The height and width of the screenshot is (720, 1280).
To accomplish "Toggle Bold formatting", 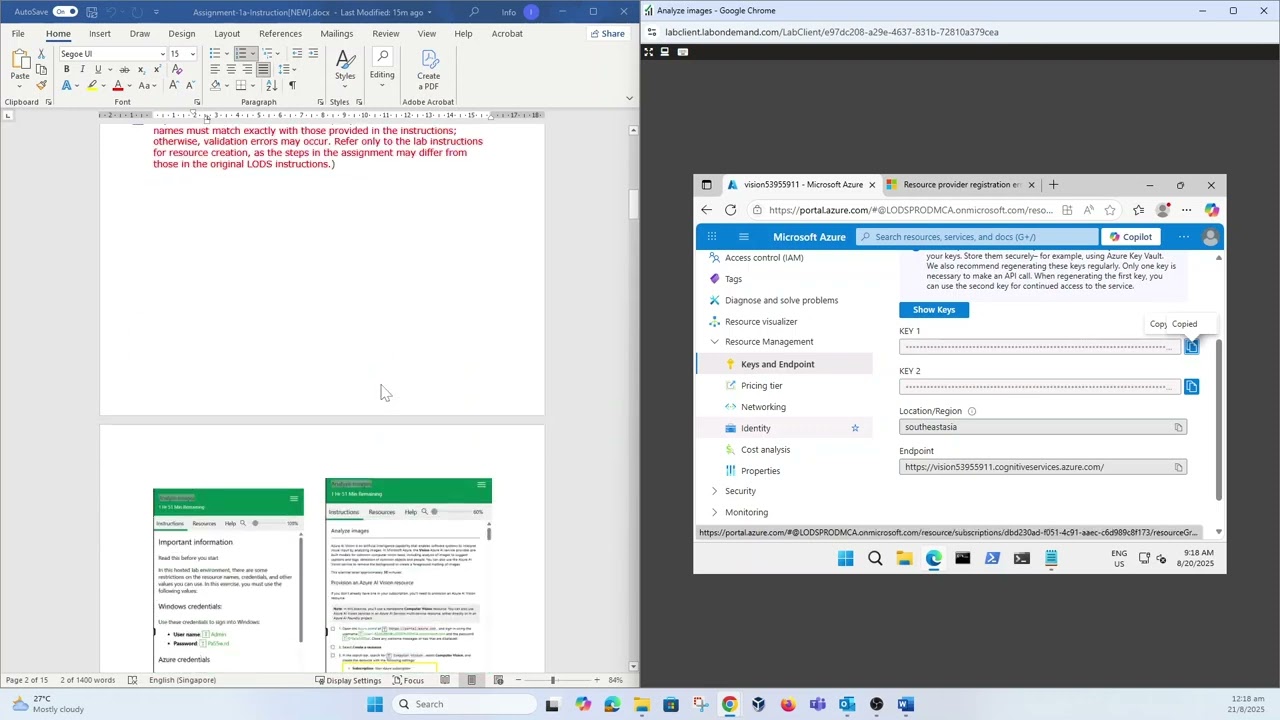I will pos(66,69).
